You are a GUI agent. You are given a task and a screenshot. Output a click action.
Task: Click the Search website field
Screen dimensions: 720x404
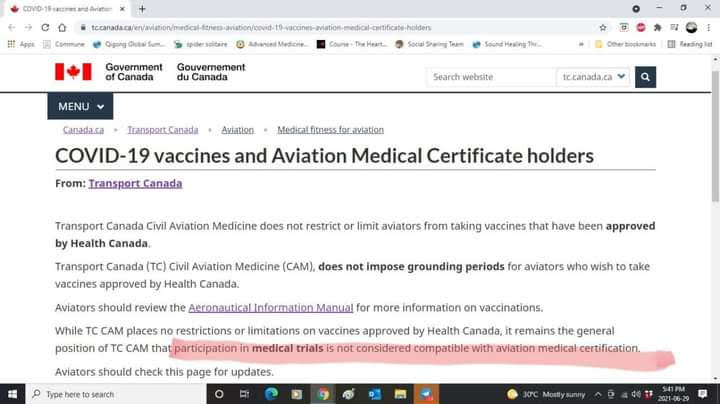490,77
